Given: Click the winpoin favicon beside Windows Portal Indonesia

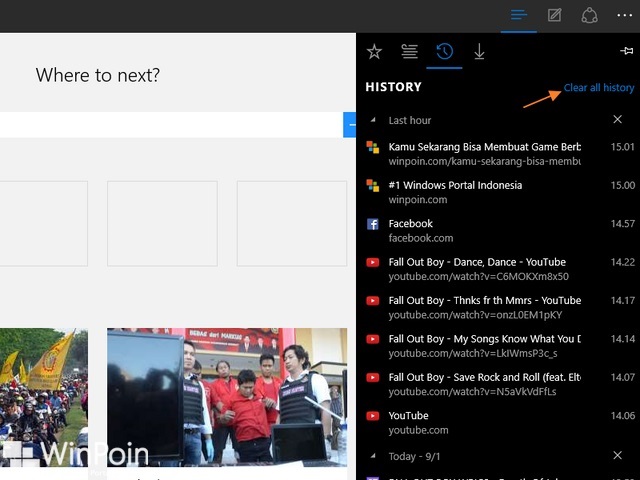Looking at the screenshot, I should pyautogui.click(x=373, y=185).
